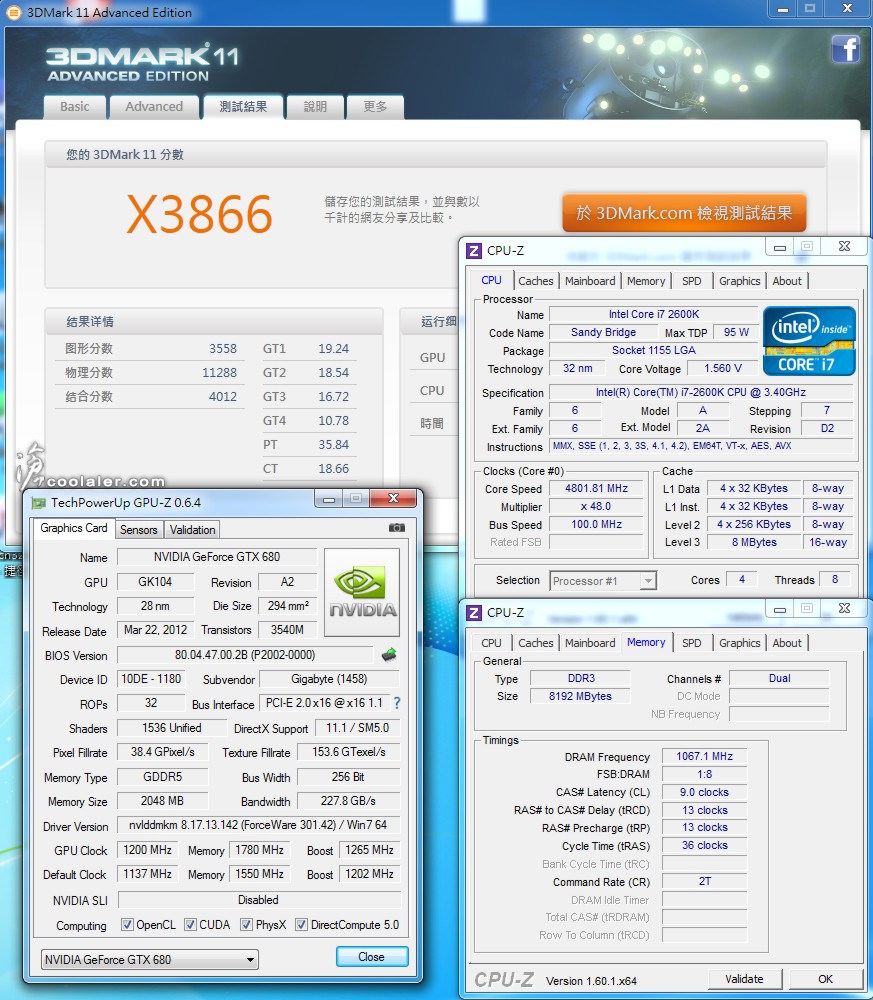Select the 更多 tab
873x1000 pixels.
click(375, 107)
